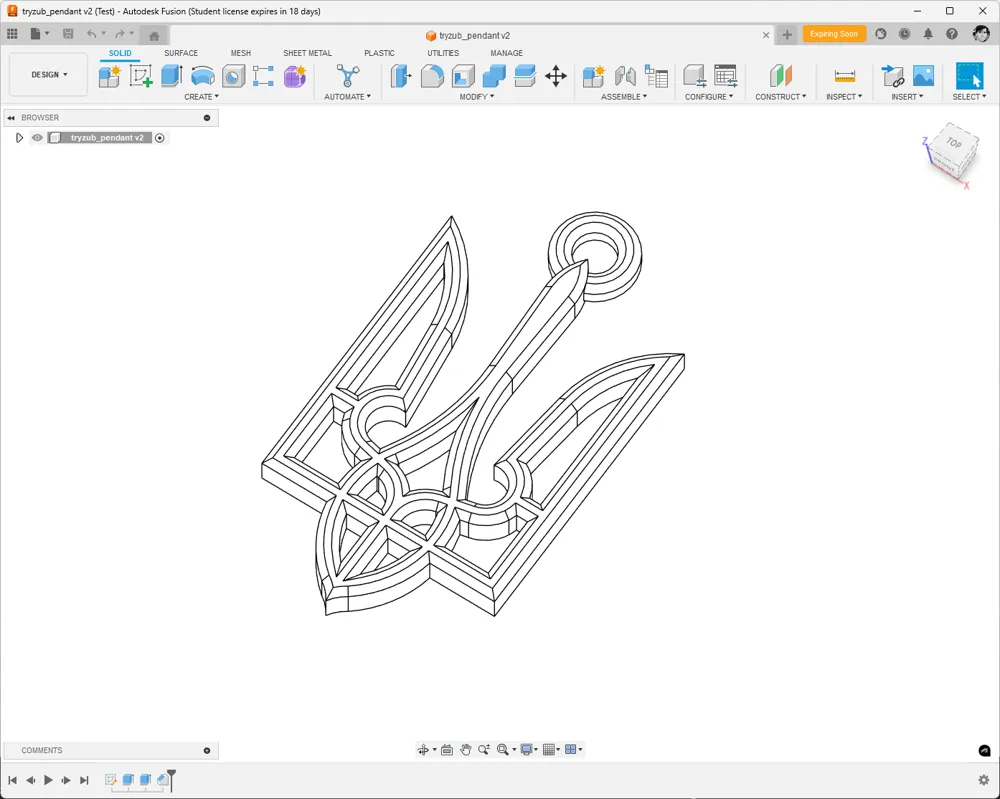Select the Offset Face tool
Screen dimensions: 1000x799
(524, 76)
